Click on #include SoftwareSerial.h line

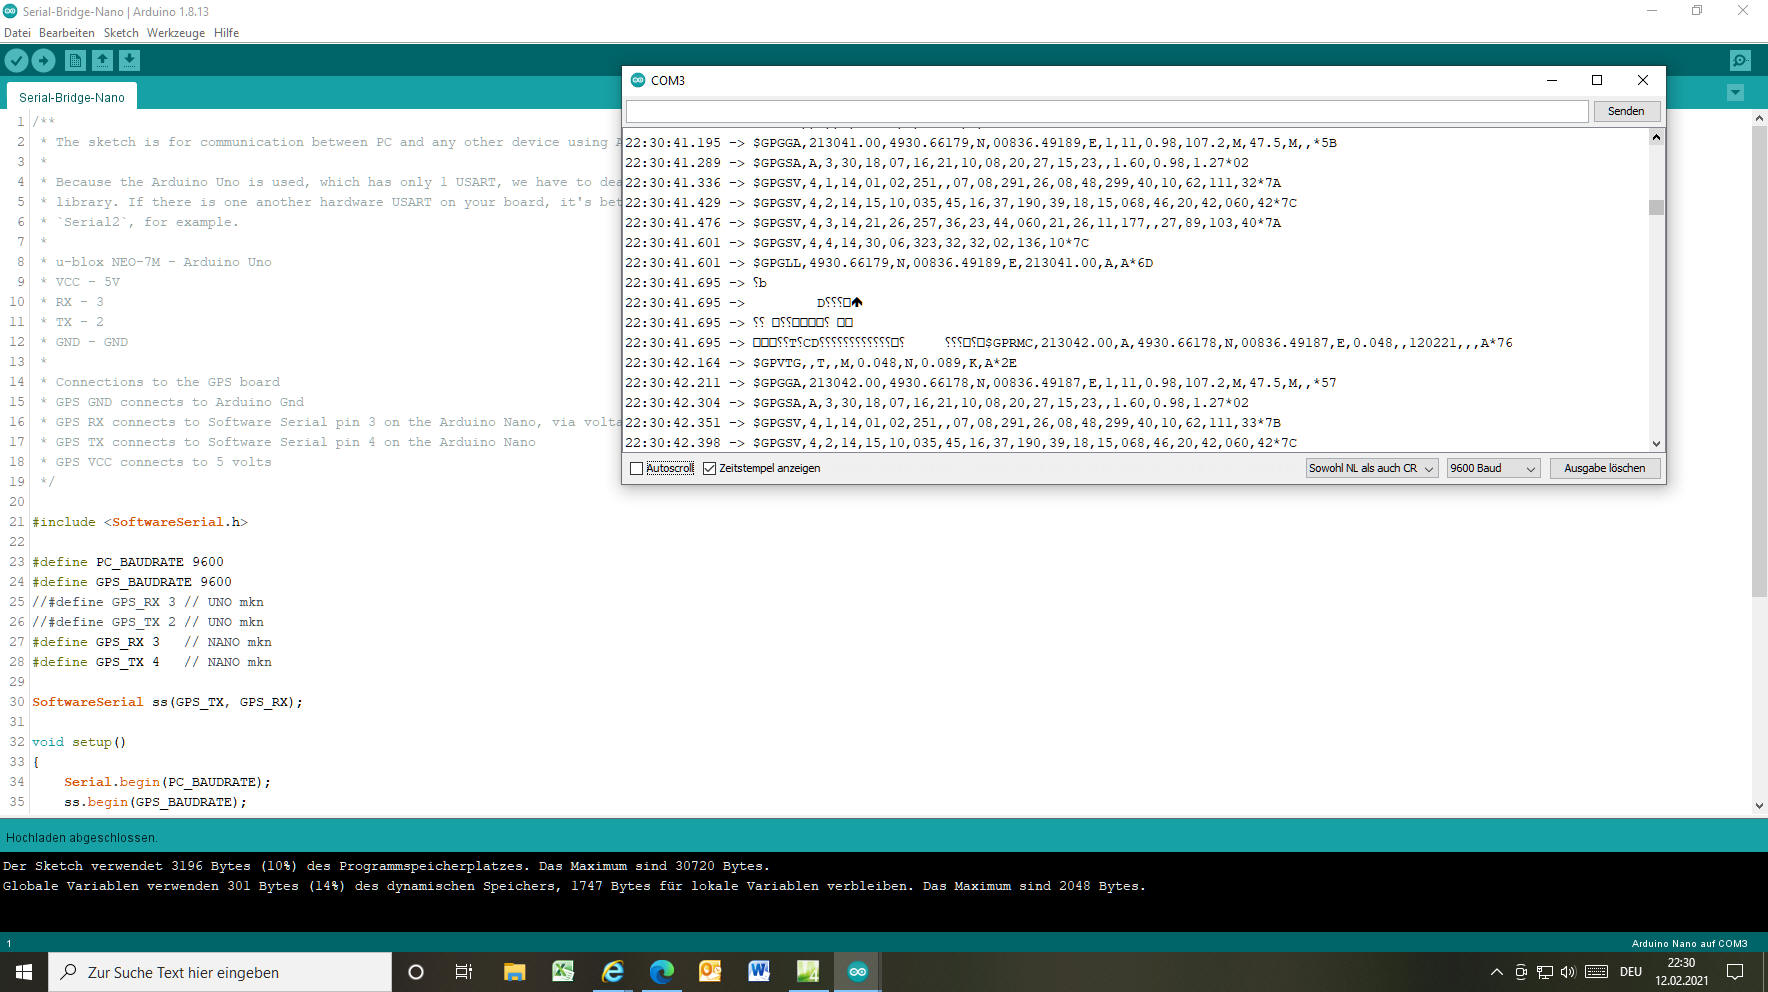(139, 522)
